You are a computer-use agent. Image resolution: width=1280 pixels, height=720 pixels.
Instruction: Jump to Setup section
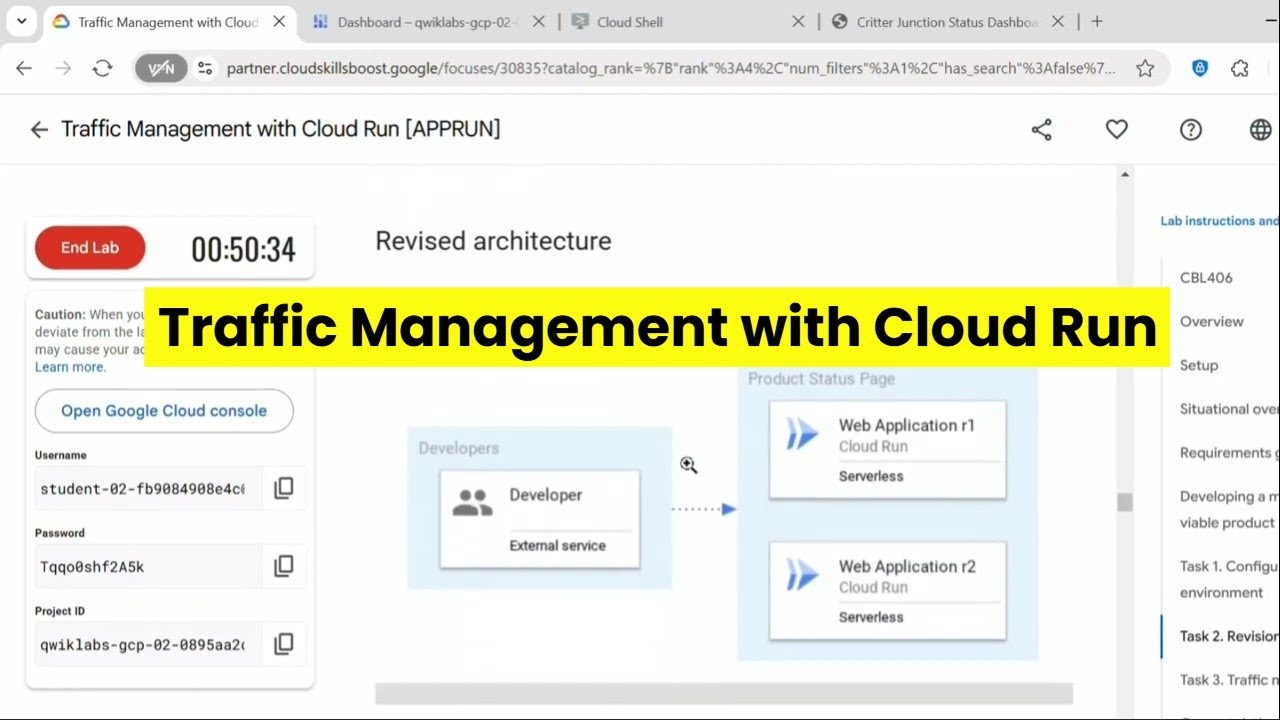point(1199,365)
